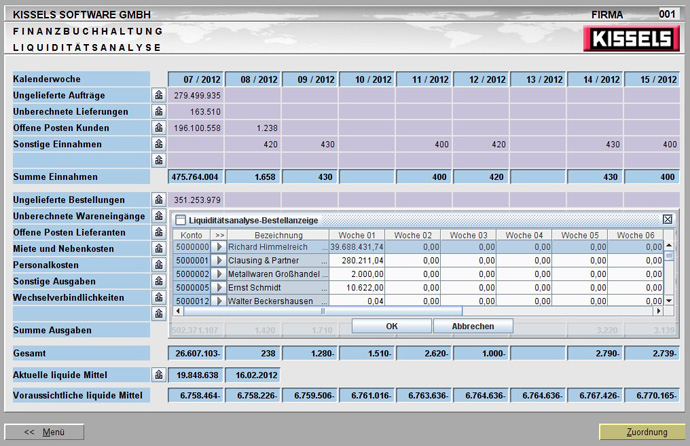The width and height of the screenshot is (690, 446).
Task: Open detail icon for Miete und Nebenkosten
Action: [x=158, y=248]
